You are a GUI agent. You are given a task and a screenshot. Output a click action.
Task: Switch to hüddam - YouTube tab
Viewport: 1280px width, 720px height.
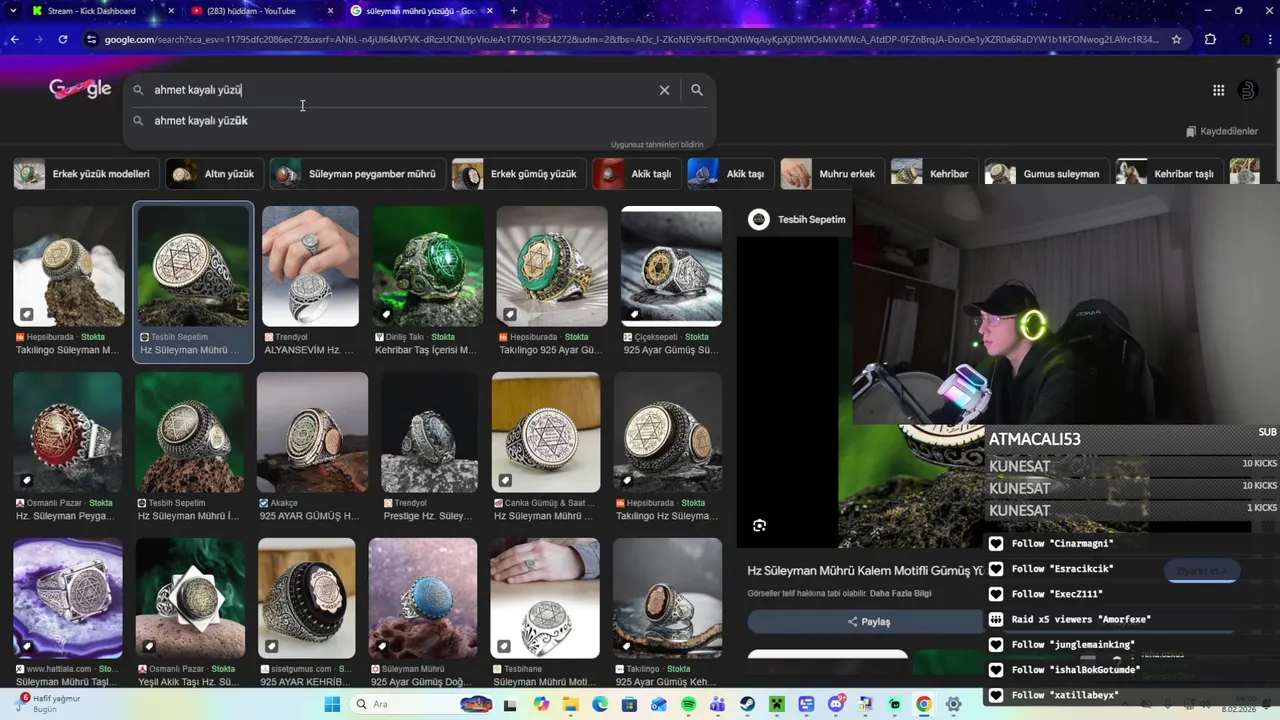(262, 11)
